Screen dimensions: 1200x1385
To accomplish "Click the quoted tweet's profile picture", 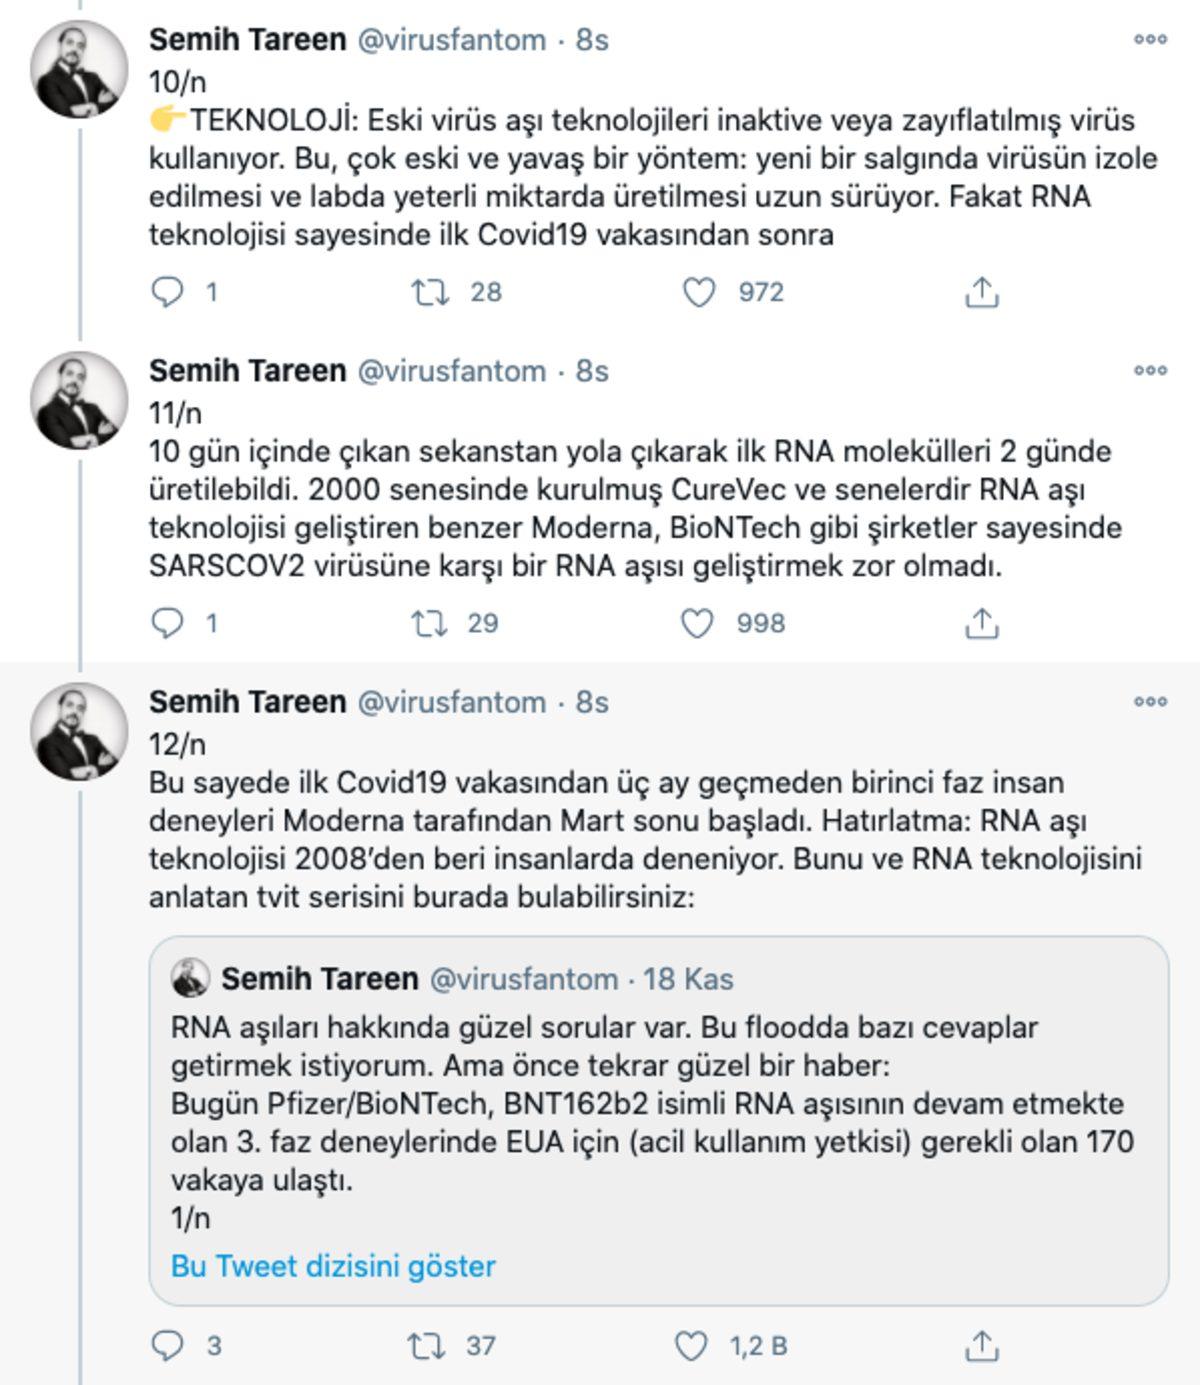I will coord(191,981).
